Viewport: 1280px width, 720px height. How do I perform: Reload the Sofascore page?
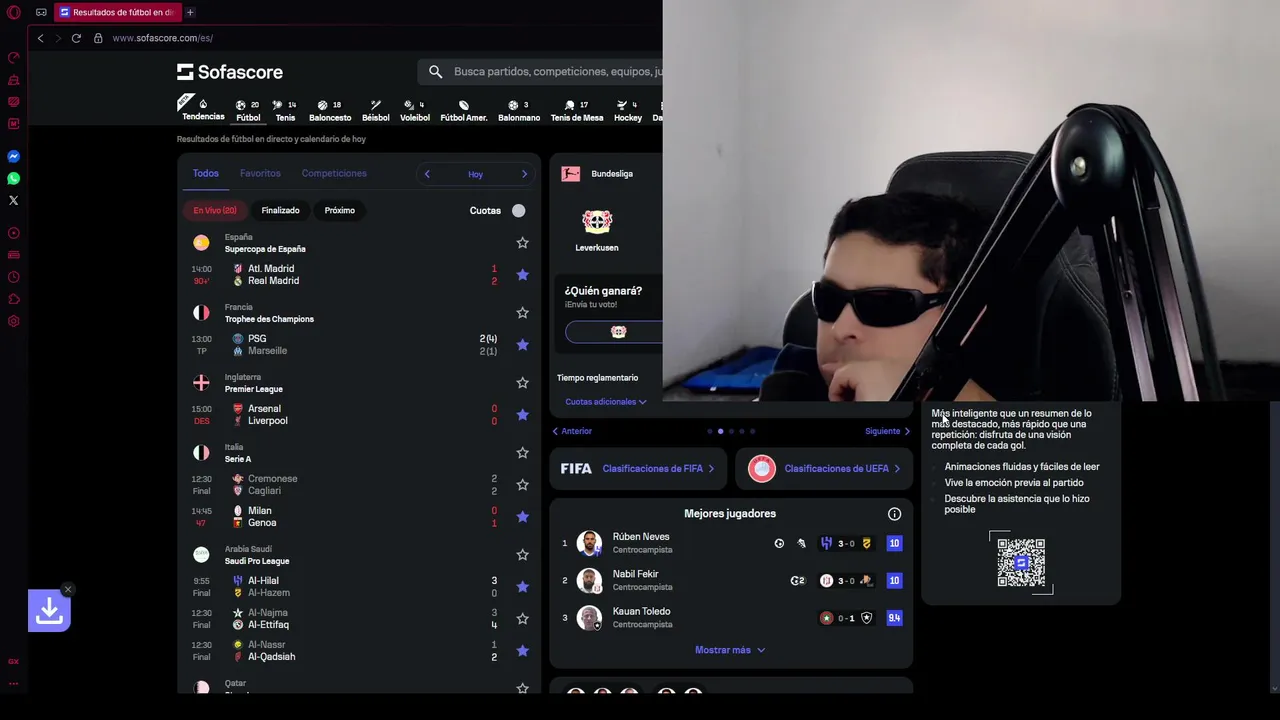76,38
